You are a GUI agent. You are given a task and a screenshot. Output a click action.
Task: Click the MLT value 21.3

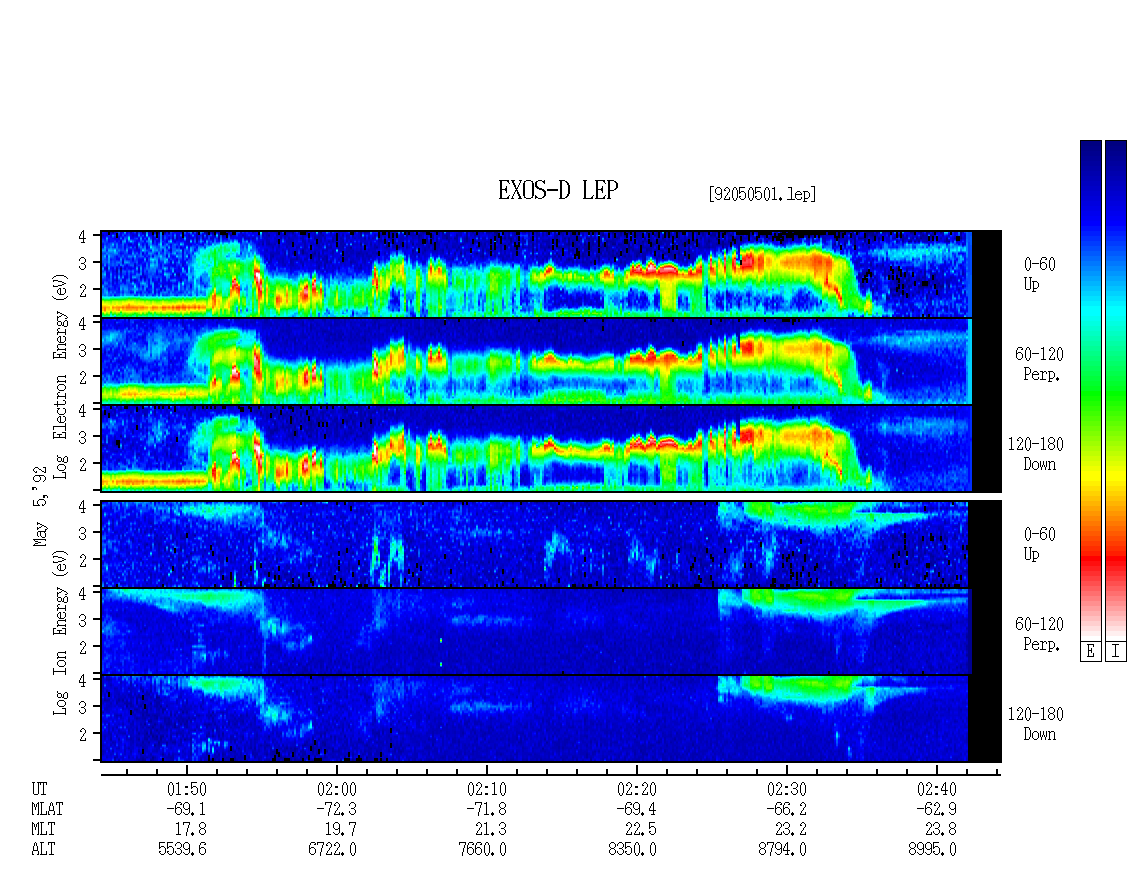[x=490, y=830]
